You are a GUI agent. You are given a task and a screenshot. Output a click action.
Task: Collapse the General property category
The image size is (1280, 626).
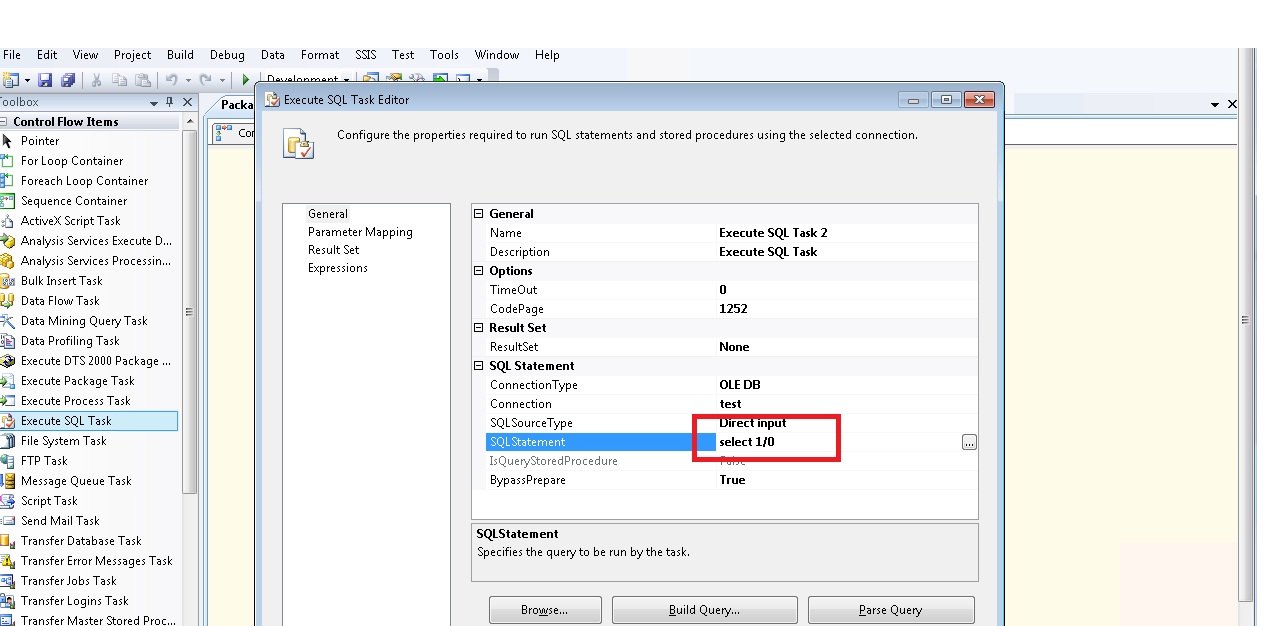point(478,214)
